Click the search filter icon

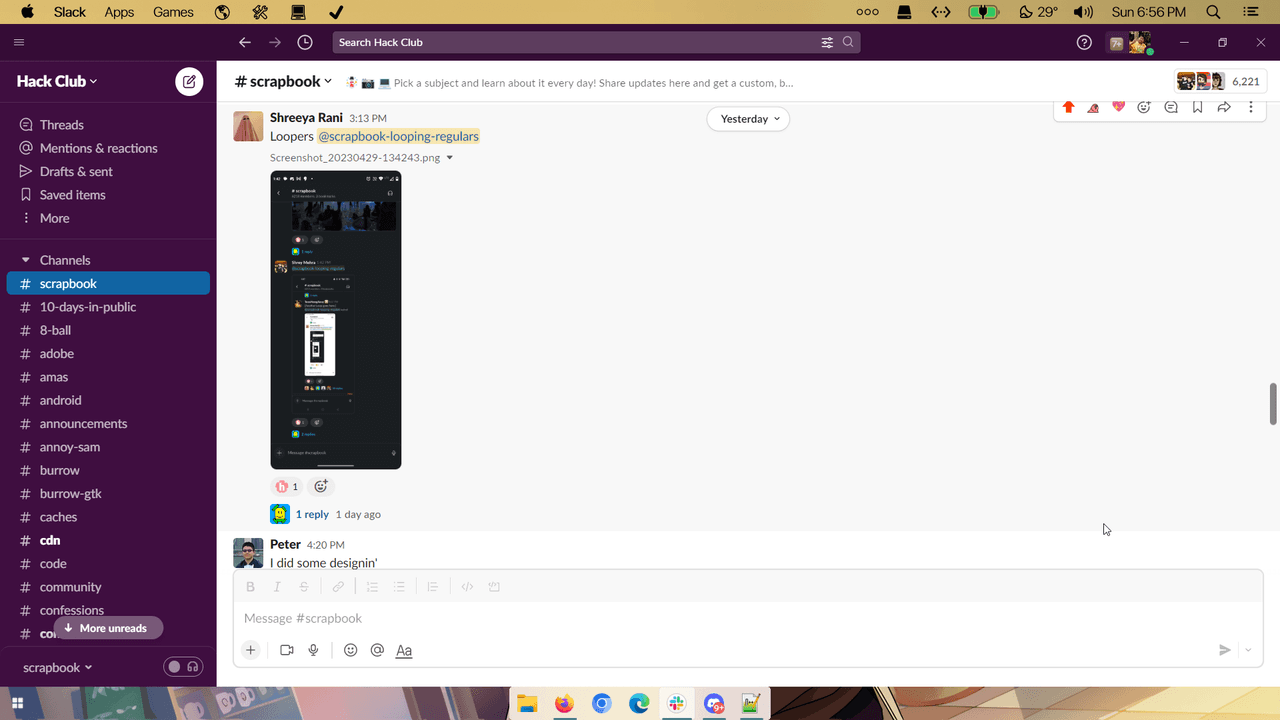[x=827, y=42]
